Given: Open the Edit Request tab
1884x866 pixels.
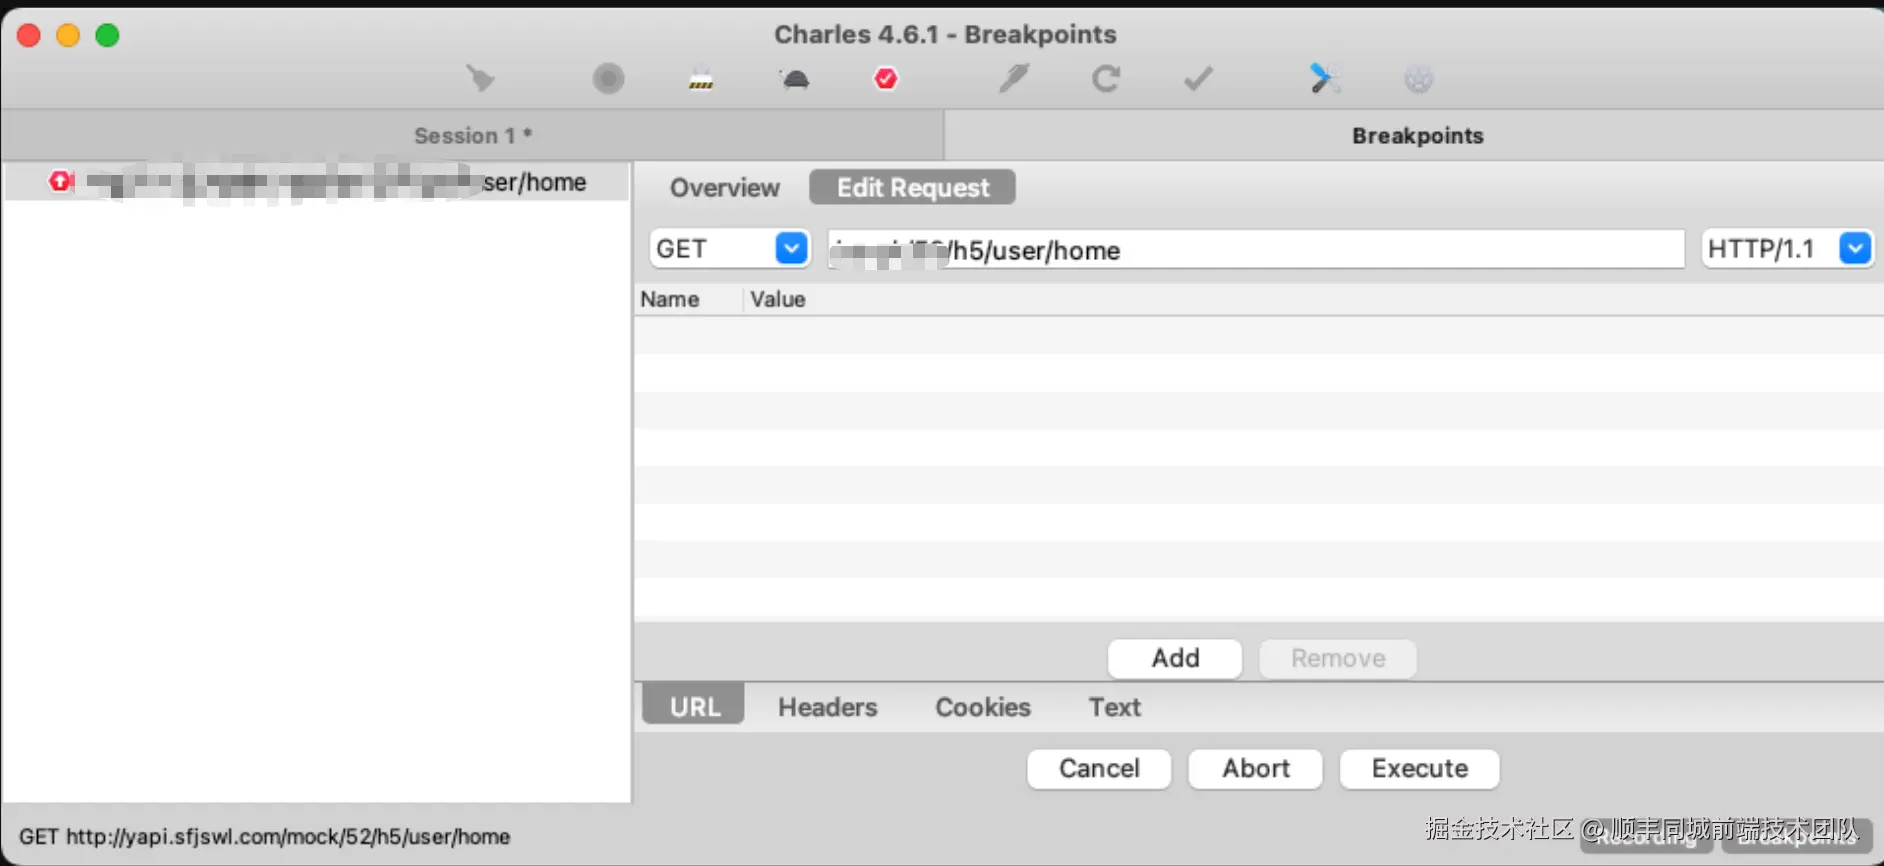Looking at the screenshot, I should tap(912, 187).
